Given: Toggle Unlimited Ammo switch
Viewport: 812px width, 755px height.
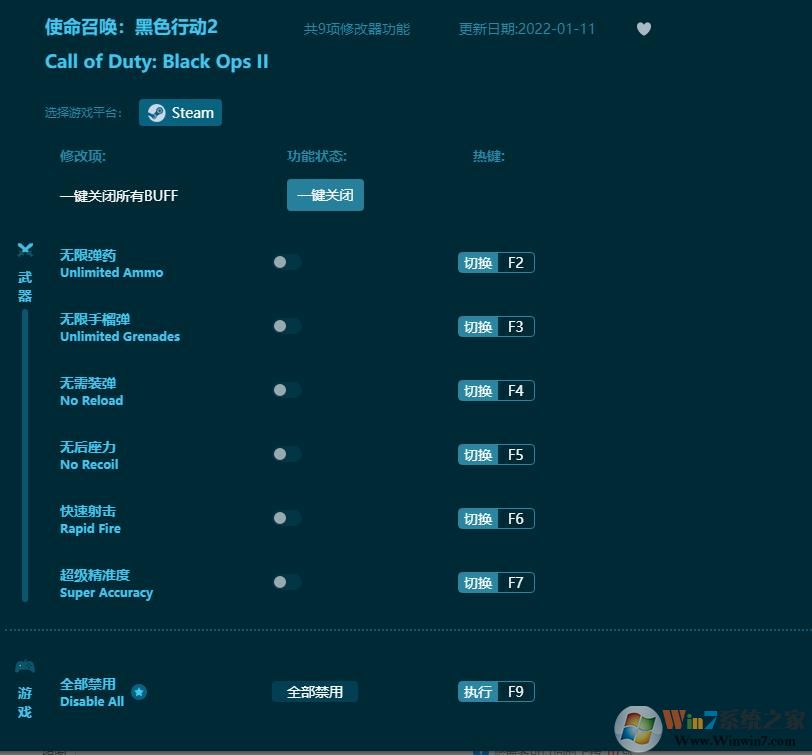Looking at the screenshot, I should (x=287, y=262).
